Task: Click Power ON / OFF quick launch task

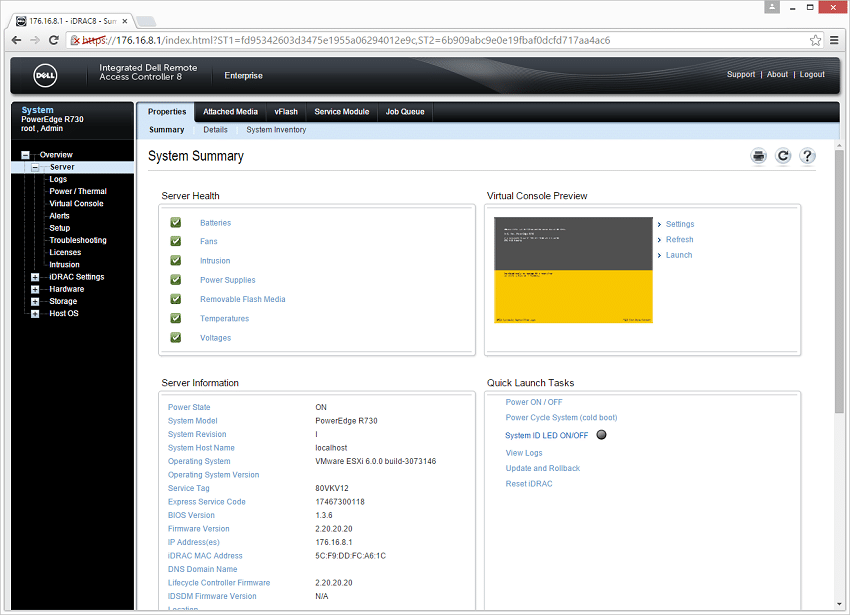Action: 534,402
